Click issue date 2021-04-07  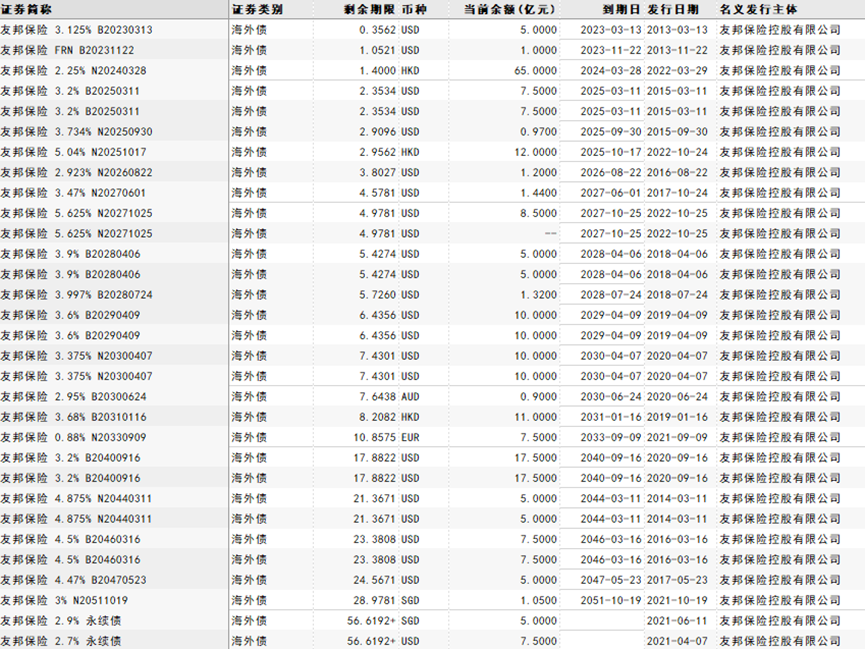pyautogui.click(x=677, y=641)
